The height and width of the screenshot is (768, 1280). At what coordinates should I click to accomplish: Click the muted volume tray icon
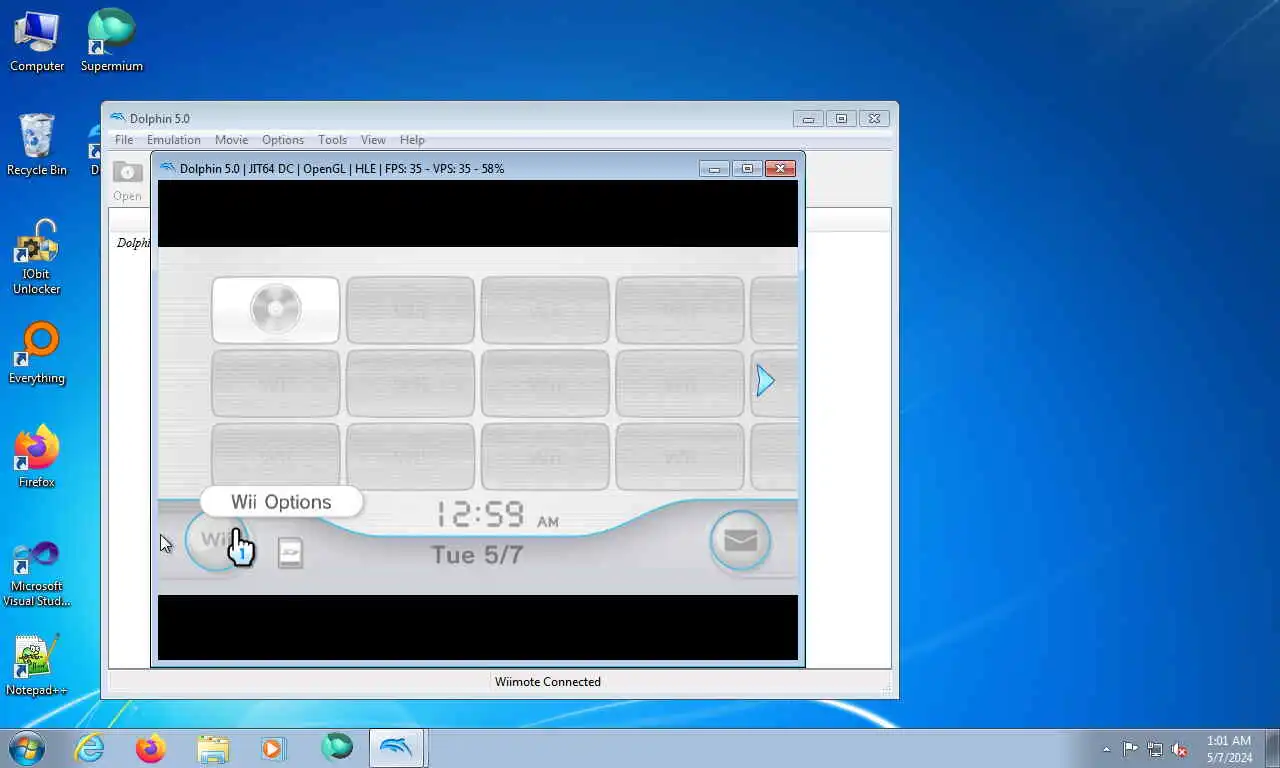pos(1180,749)
